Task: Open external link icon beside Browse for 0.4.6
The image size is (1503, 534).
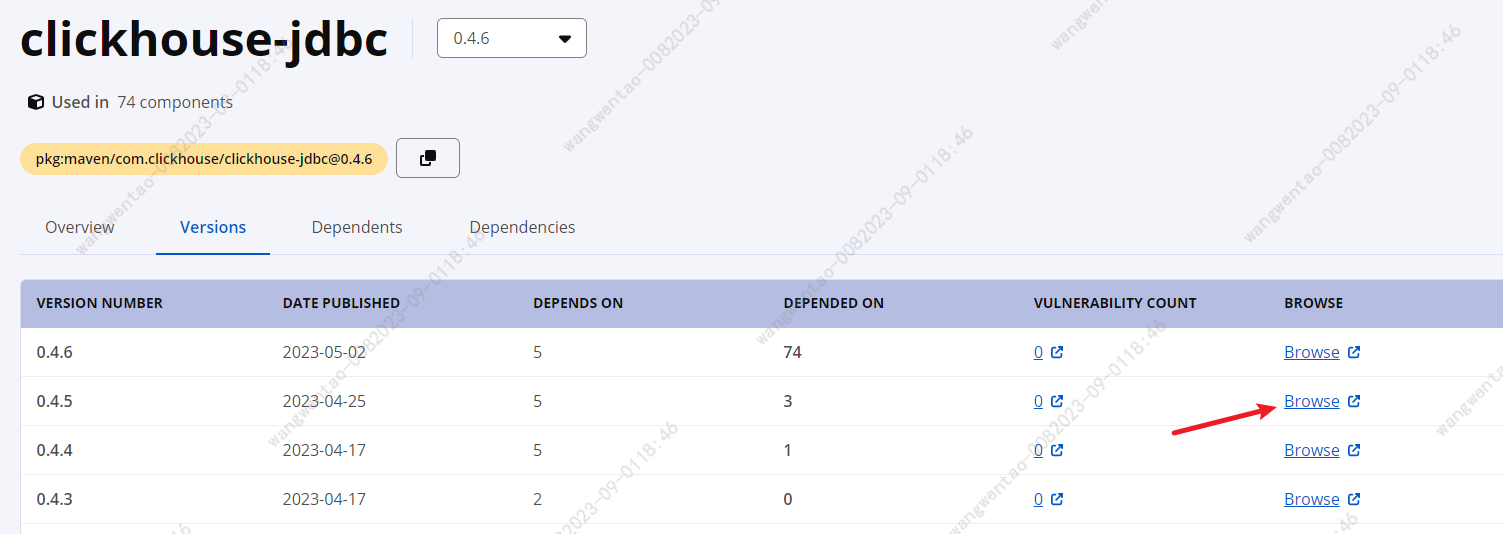Action: [1354, 352]
